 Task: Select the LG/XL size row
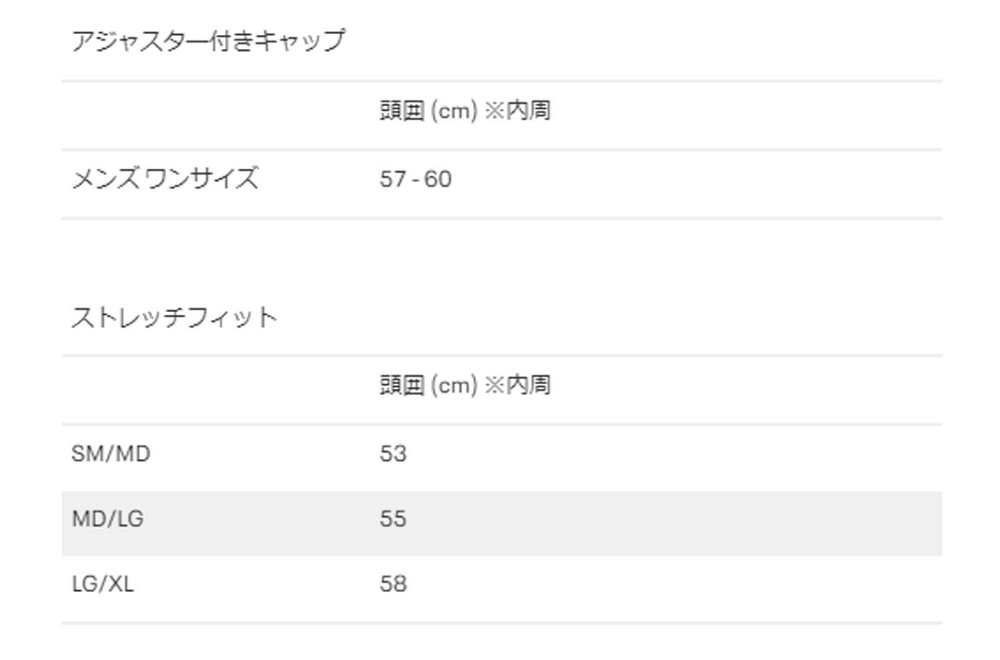click(x=501, y=589)
